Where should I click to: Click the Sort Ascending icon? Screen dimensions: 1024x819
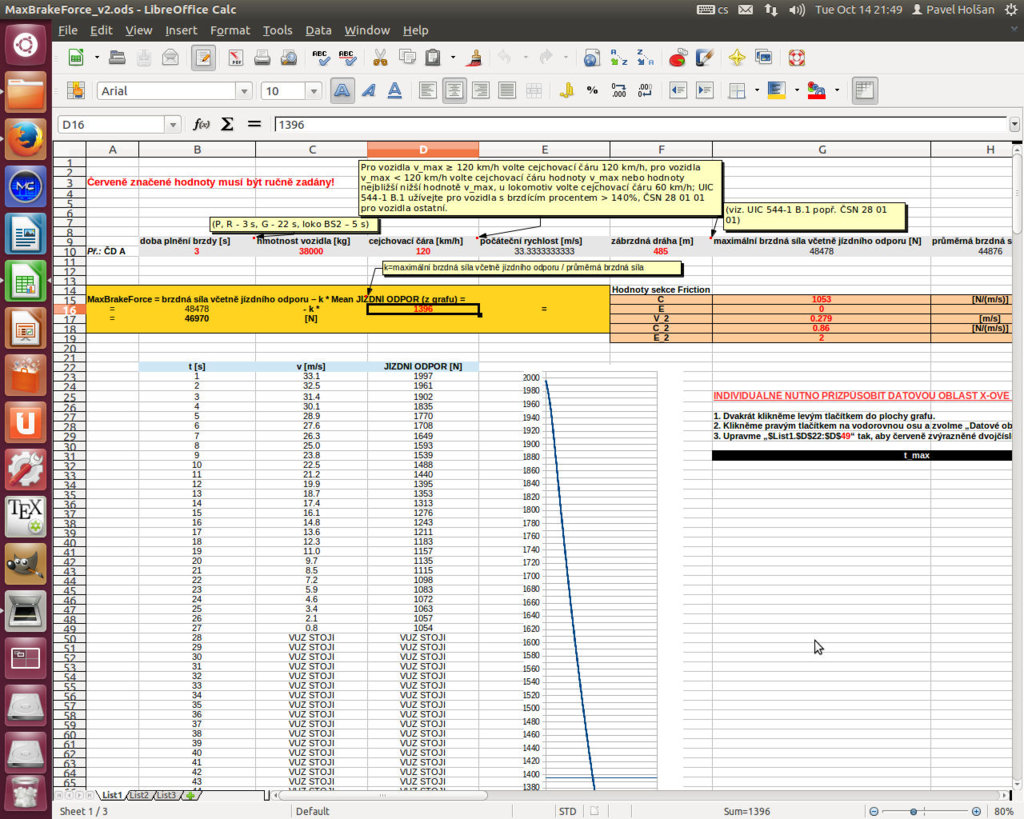pyautogui.click(x=618, y=57)
